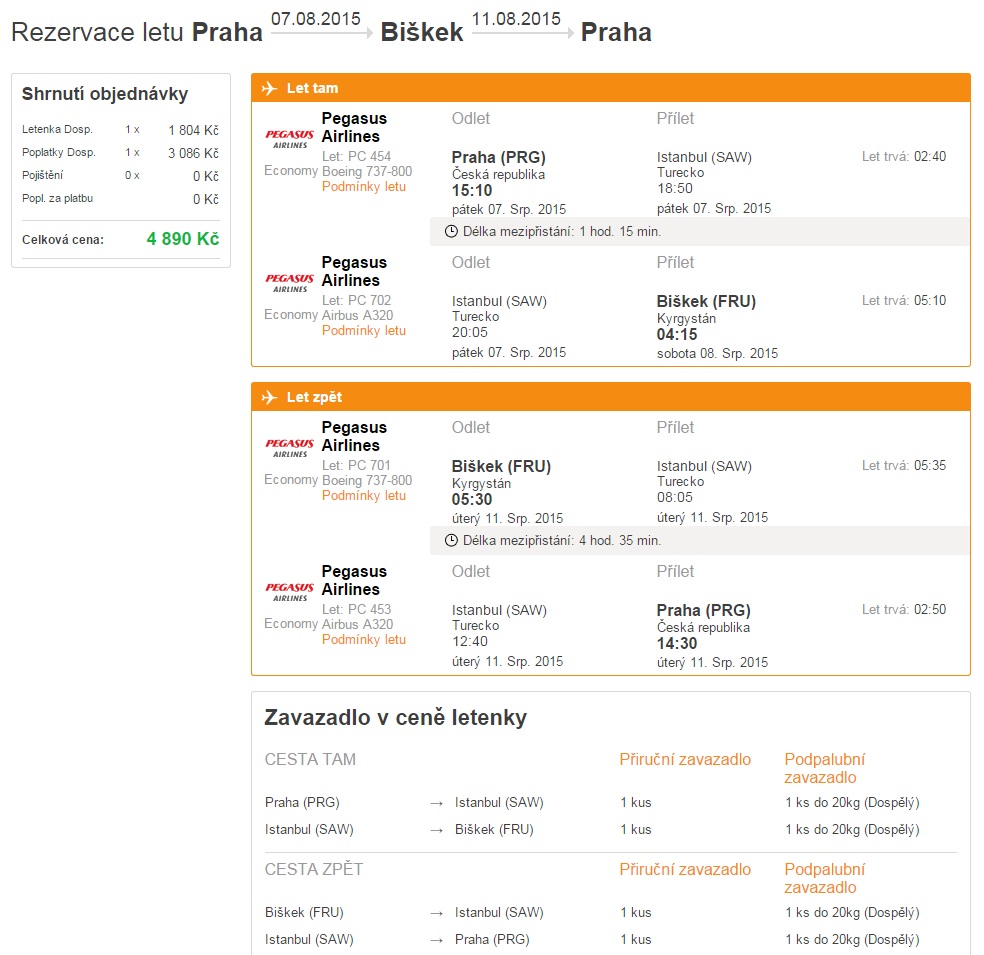
Task: Click Příruční zavazadlo header under CESTA TAM
Action: (685, 759)
